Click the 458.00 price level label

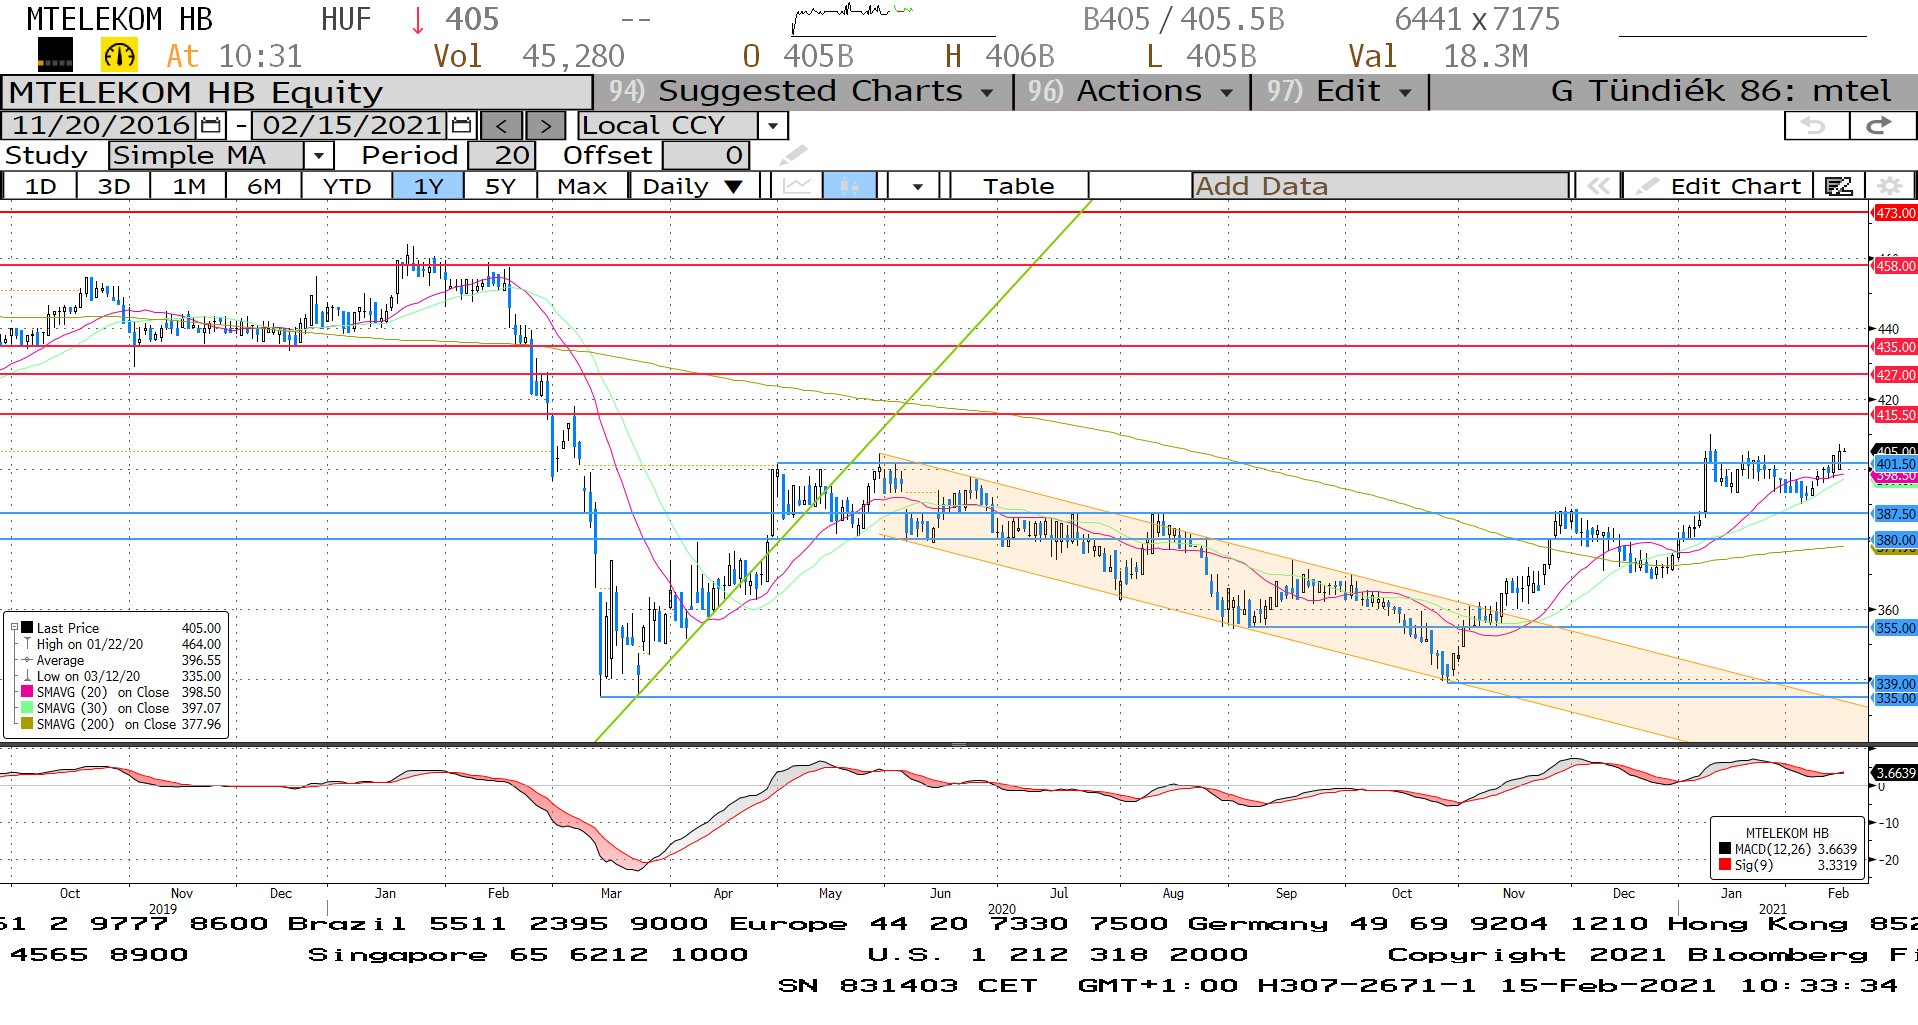[x=1895, y=266]
